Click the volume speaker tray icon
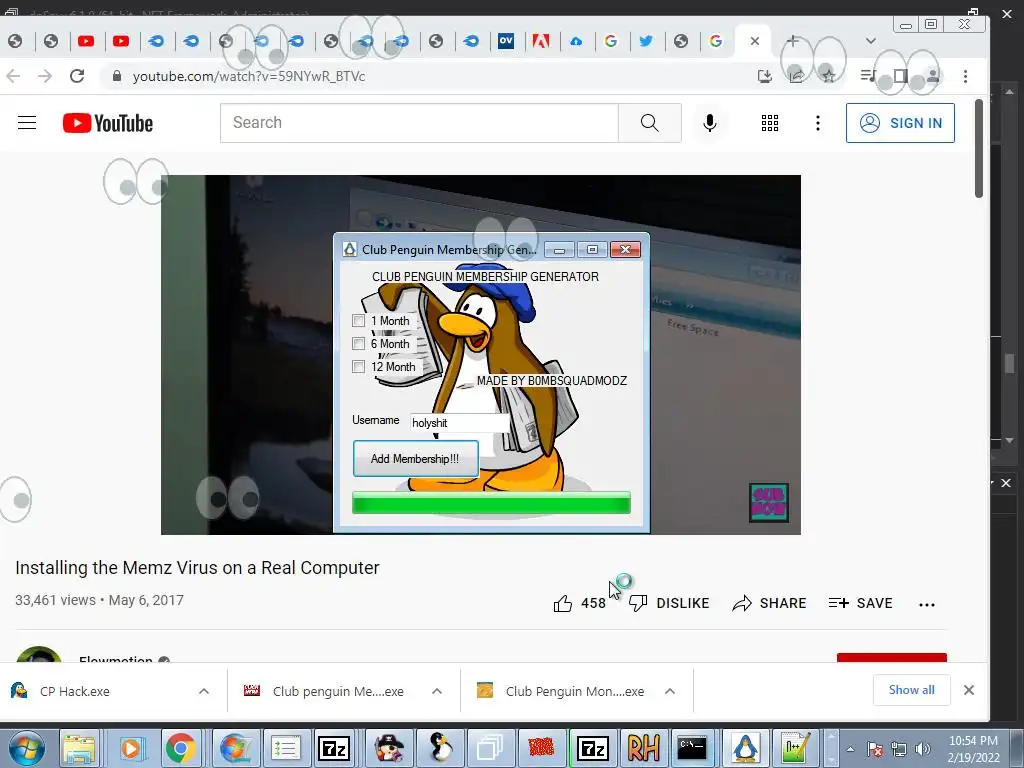 [x=923, y=749]
